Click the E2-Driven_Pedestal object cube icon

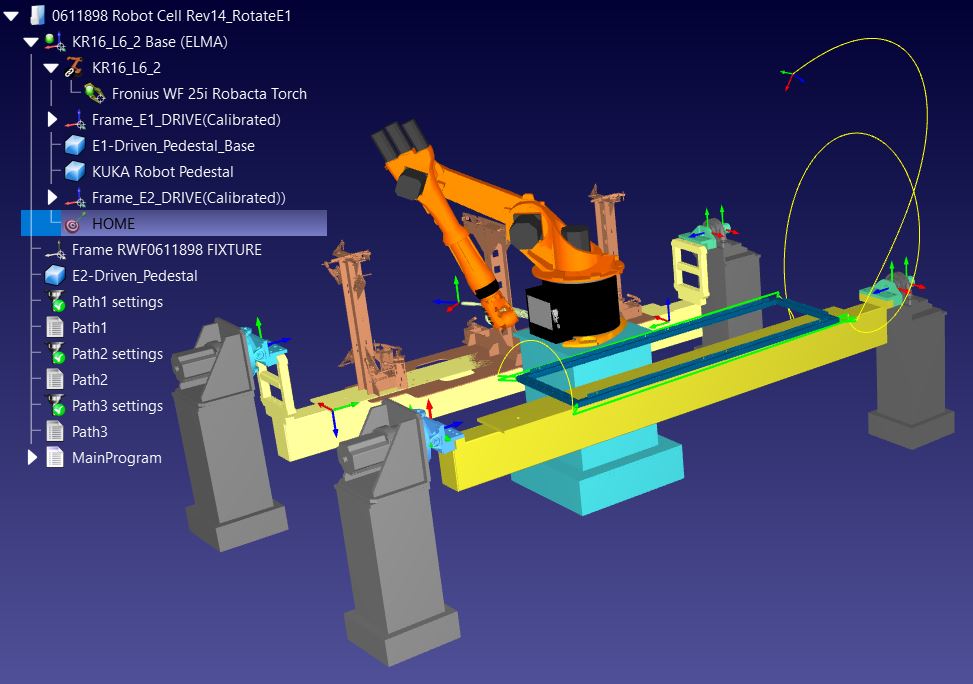point(55,276)
